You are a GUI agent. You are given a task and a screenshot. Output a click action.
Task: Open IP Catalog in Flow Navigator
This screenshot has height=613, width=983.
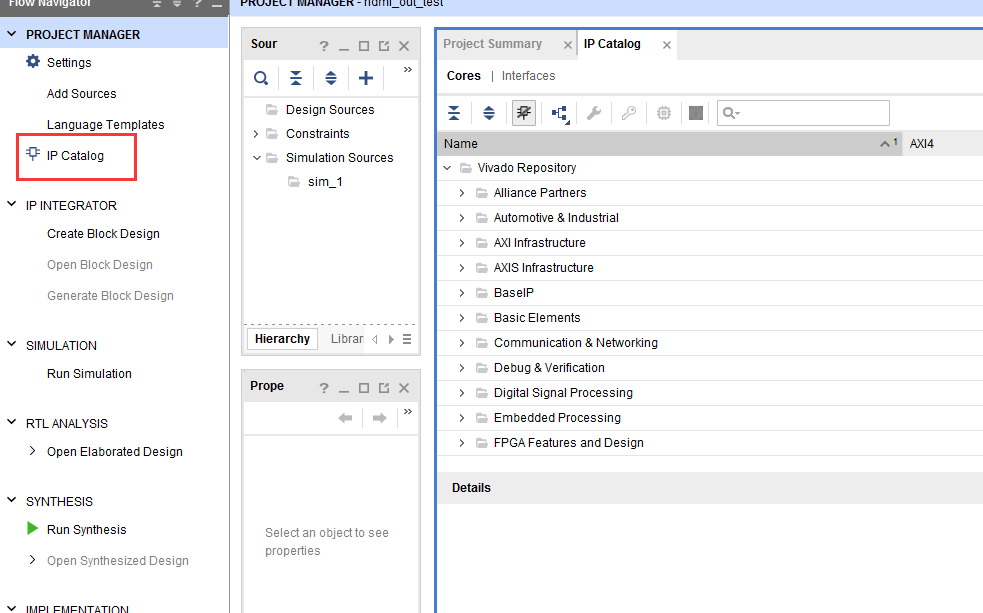coord(75,155)
